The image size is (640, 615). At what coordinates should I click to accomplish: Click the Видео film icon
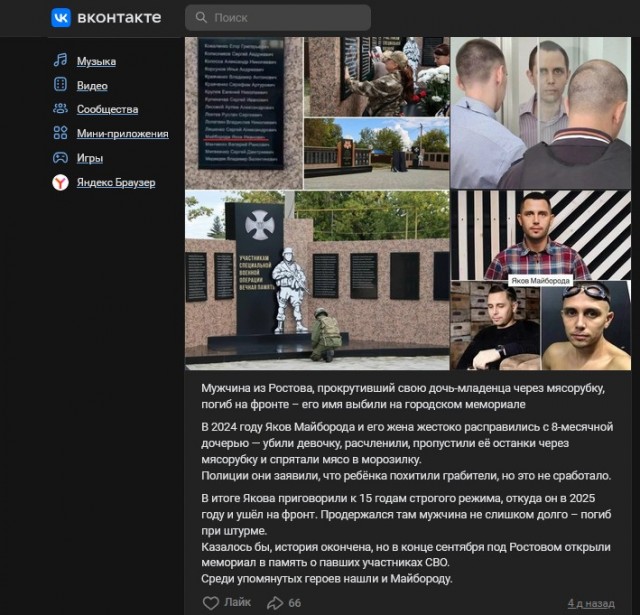coord(60,84)
